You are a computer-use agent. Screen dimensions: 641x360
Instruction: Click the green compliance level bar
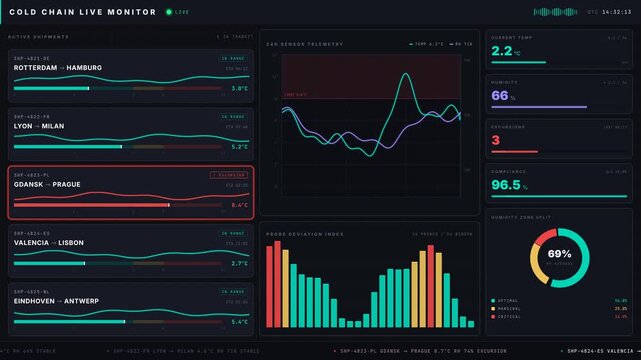point(559,197)
